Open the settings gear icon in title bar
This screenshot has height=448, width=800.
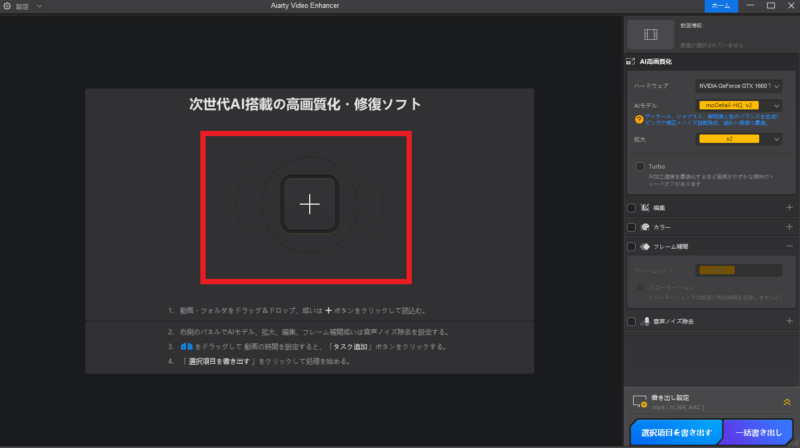[7, 6]
